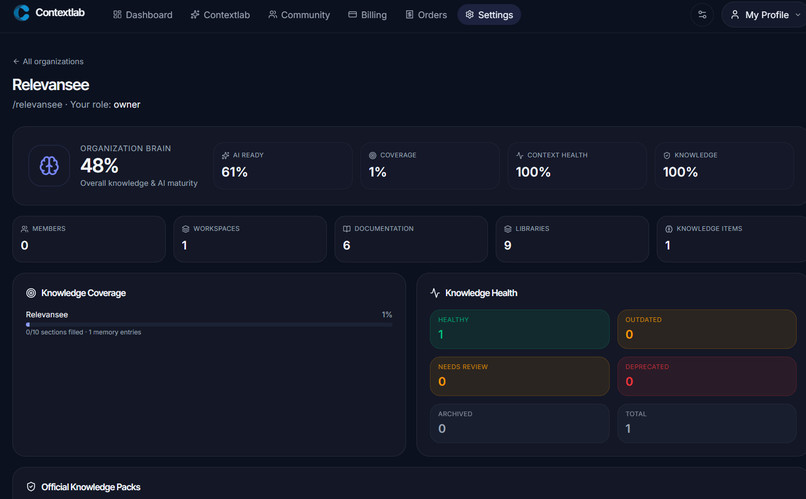
Task: Open the Members card showing 0
Action: [89, 239]
